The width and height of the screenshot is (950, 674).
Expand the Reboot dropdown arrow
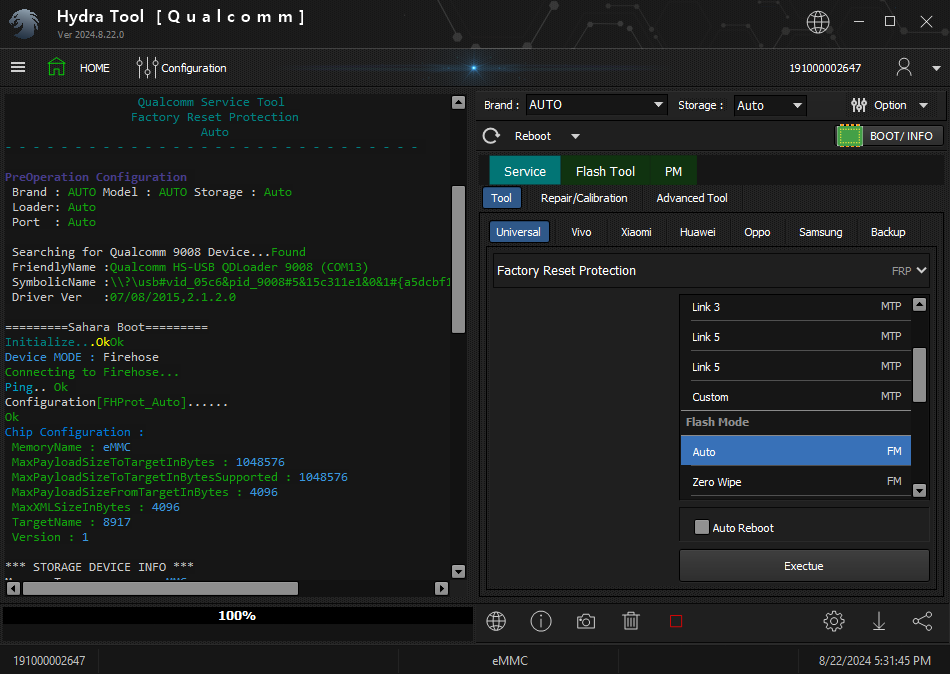pyautogui.click(x=576, y=136)
